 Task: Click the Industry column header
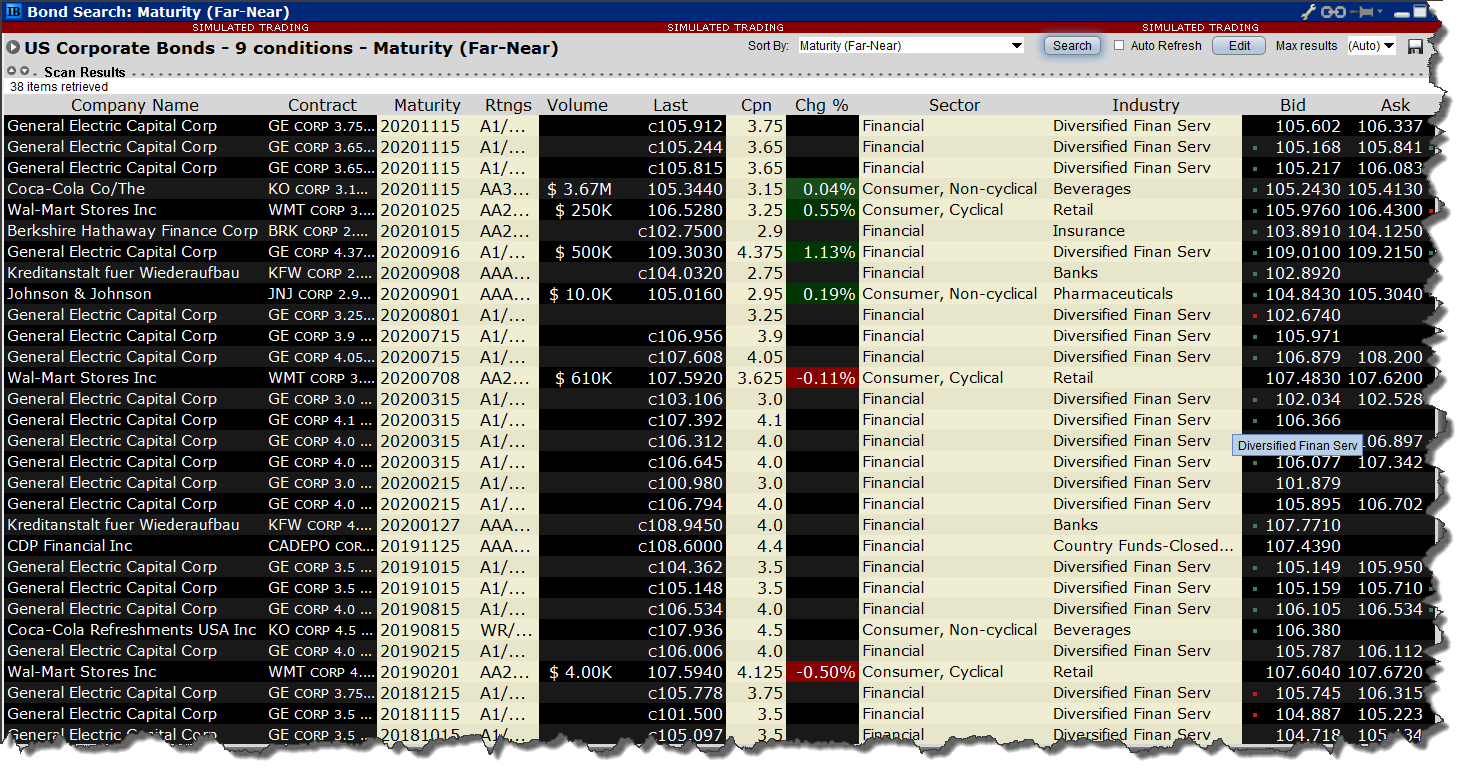1145,105
